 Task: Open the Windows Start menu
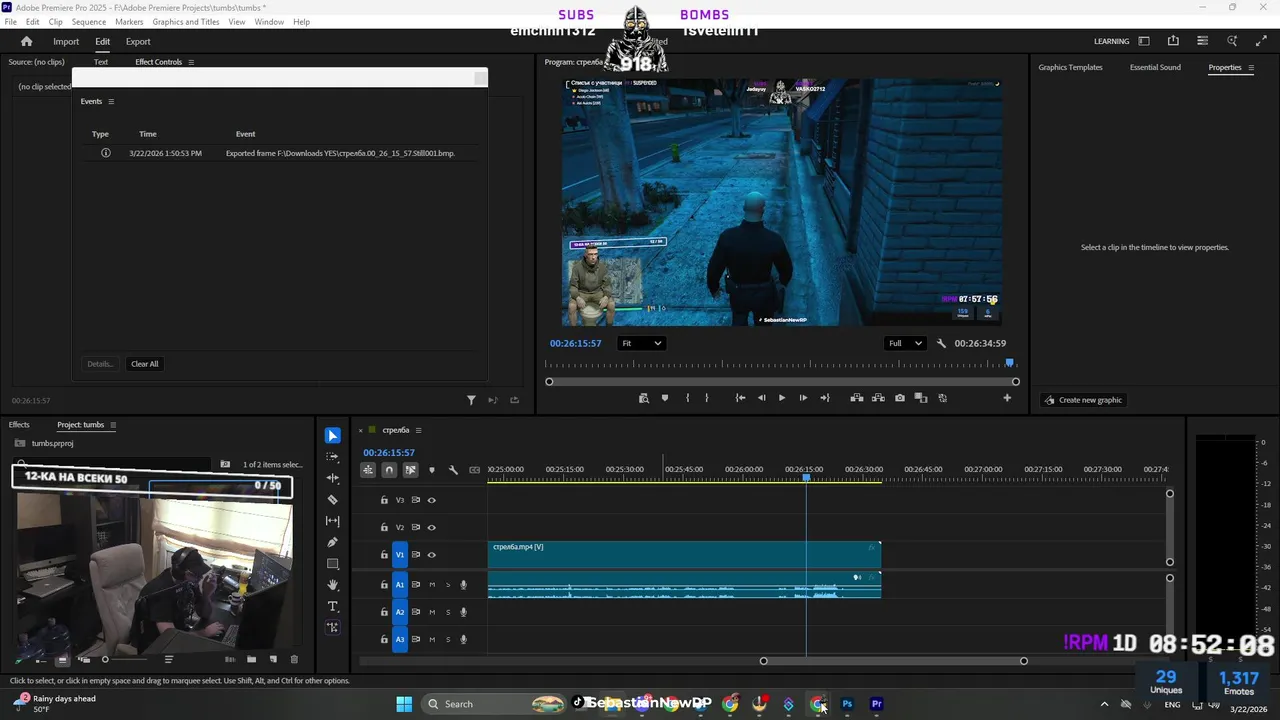point(404,704)
